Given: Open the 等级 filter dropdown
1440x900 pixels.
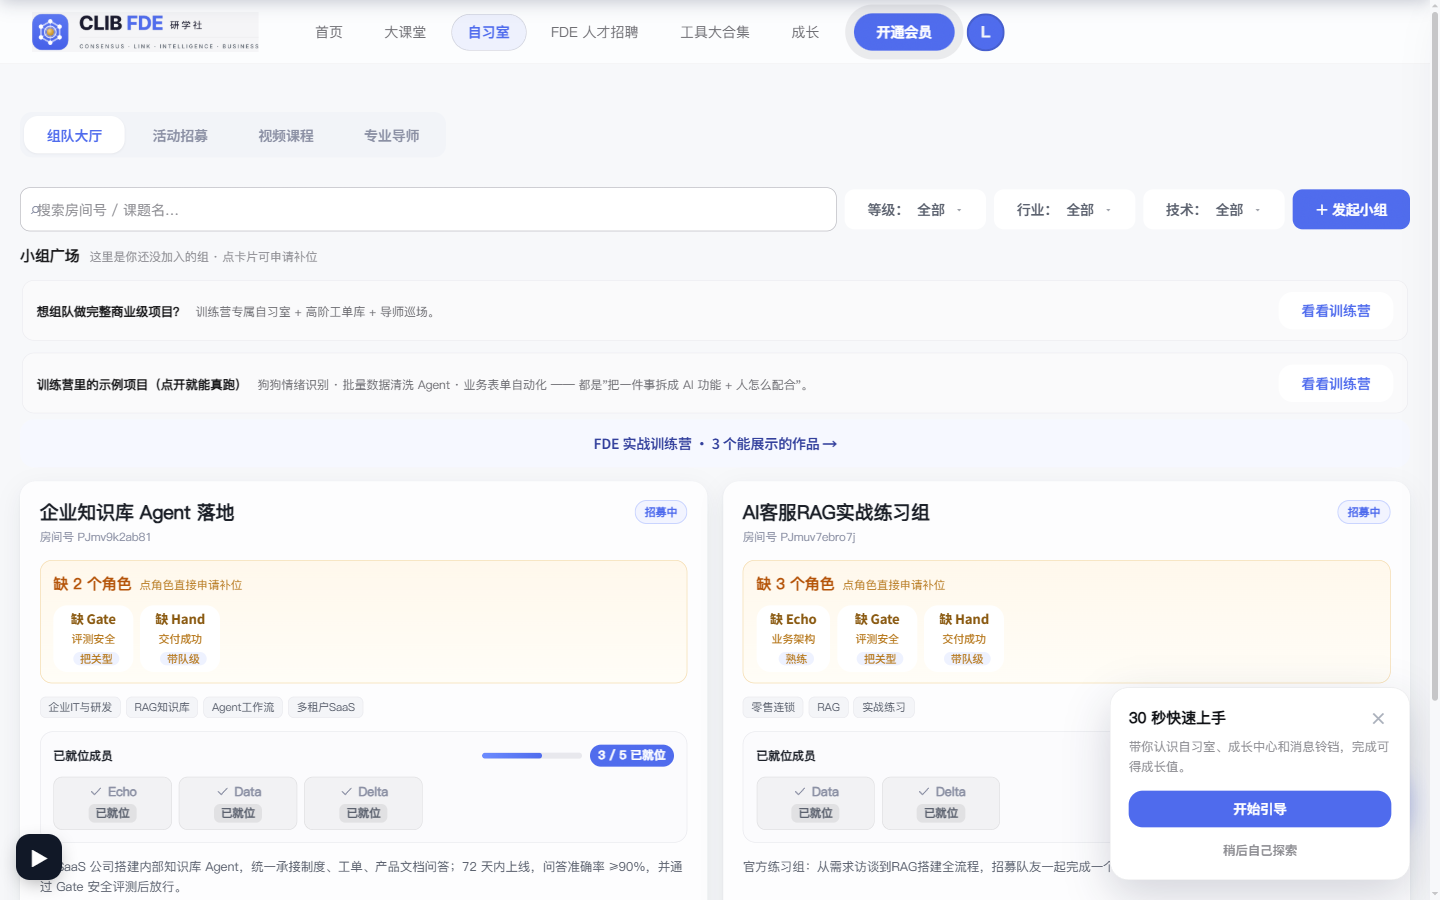Looking at the screenshot, I should [x=915, y=209].
